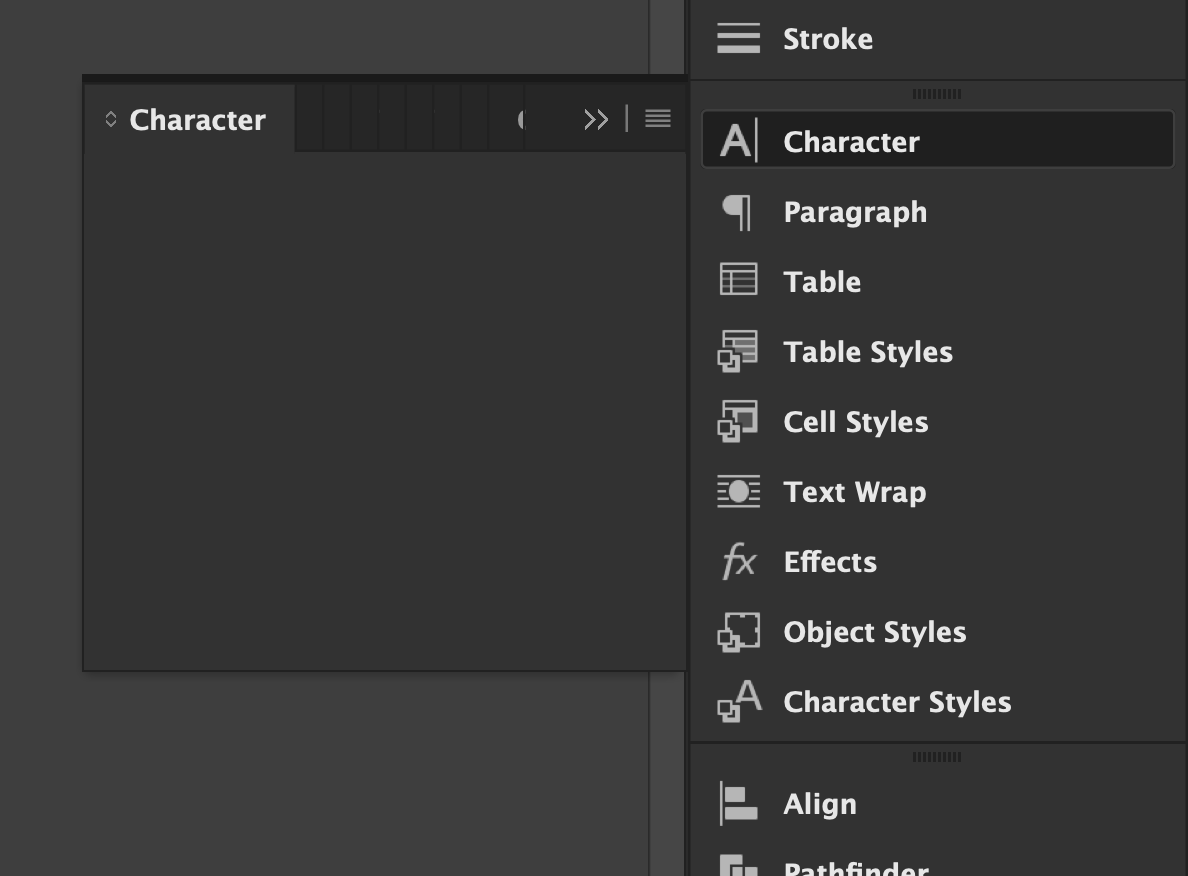1188x876 pixels.
Task: Open the Character Styles panel
Action: click(897, 701)
